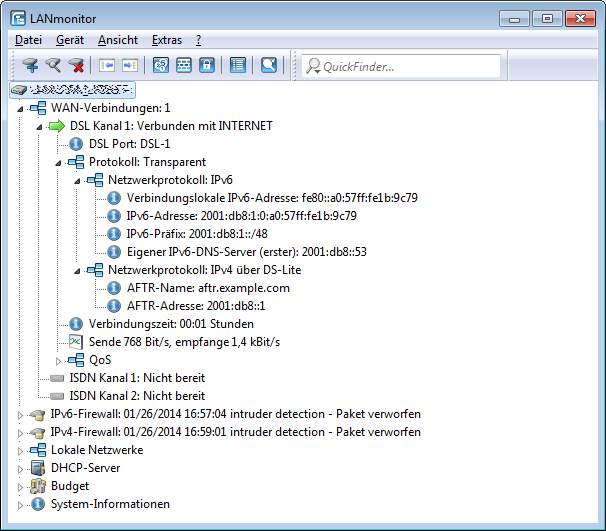Screen dimensions: 606x531
Task: Open the Gerät menu
Action: [x=69, y=40]
